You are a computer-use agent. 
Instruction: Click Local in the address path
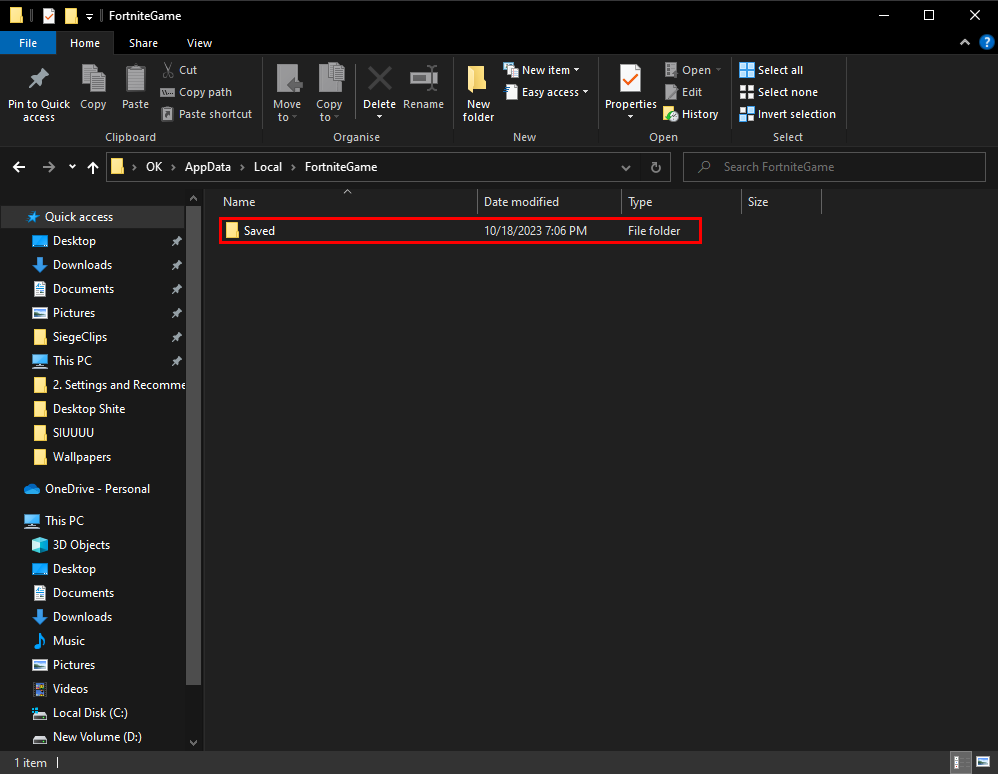tap(267, 167)
